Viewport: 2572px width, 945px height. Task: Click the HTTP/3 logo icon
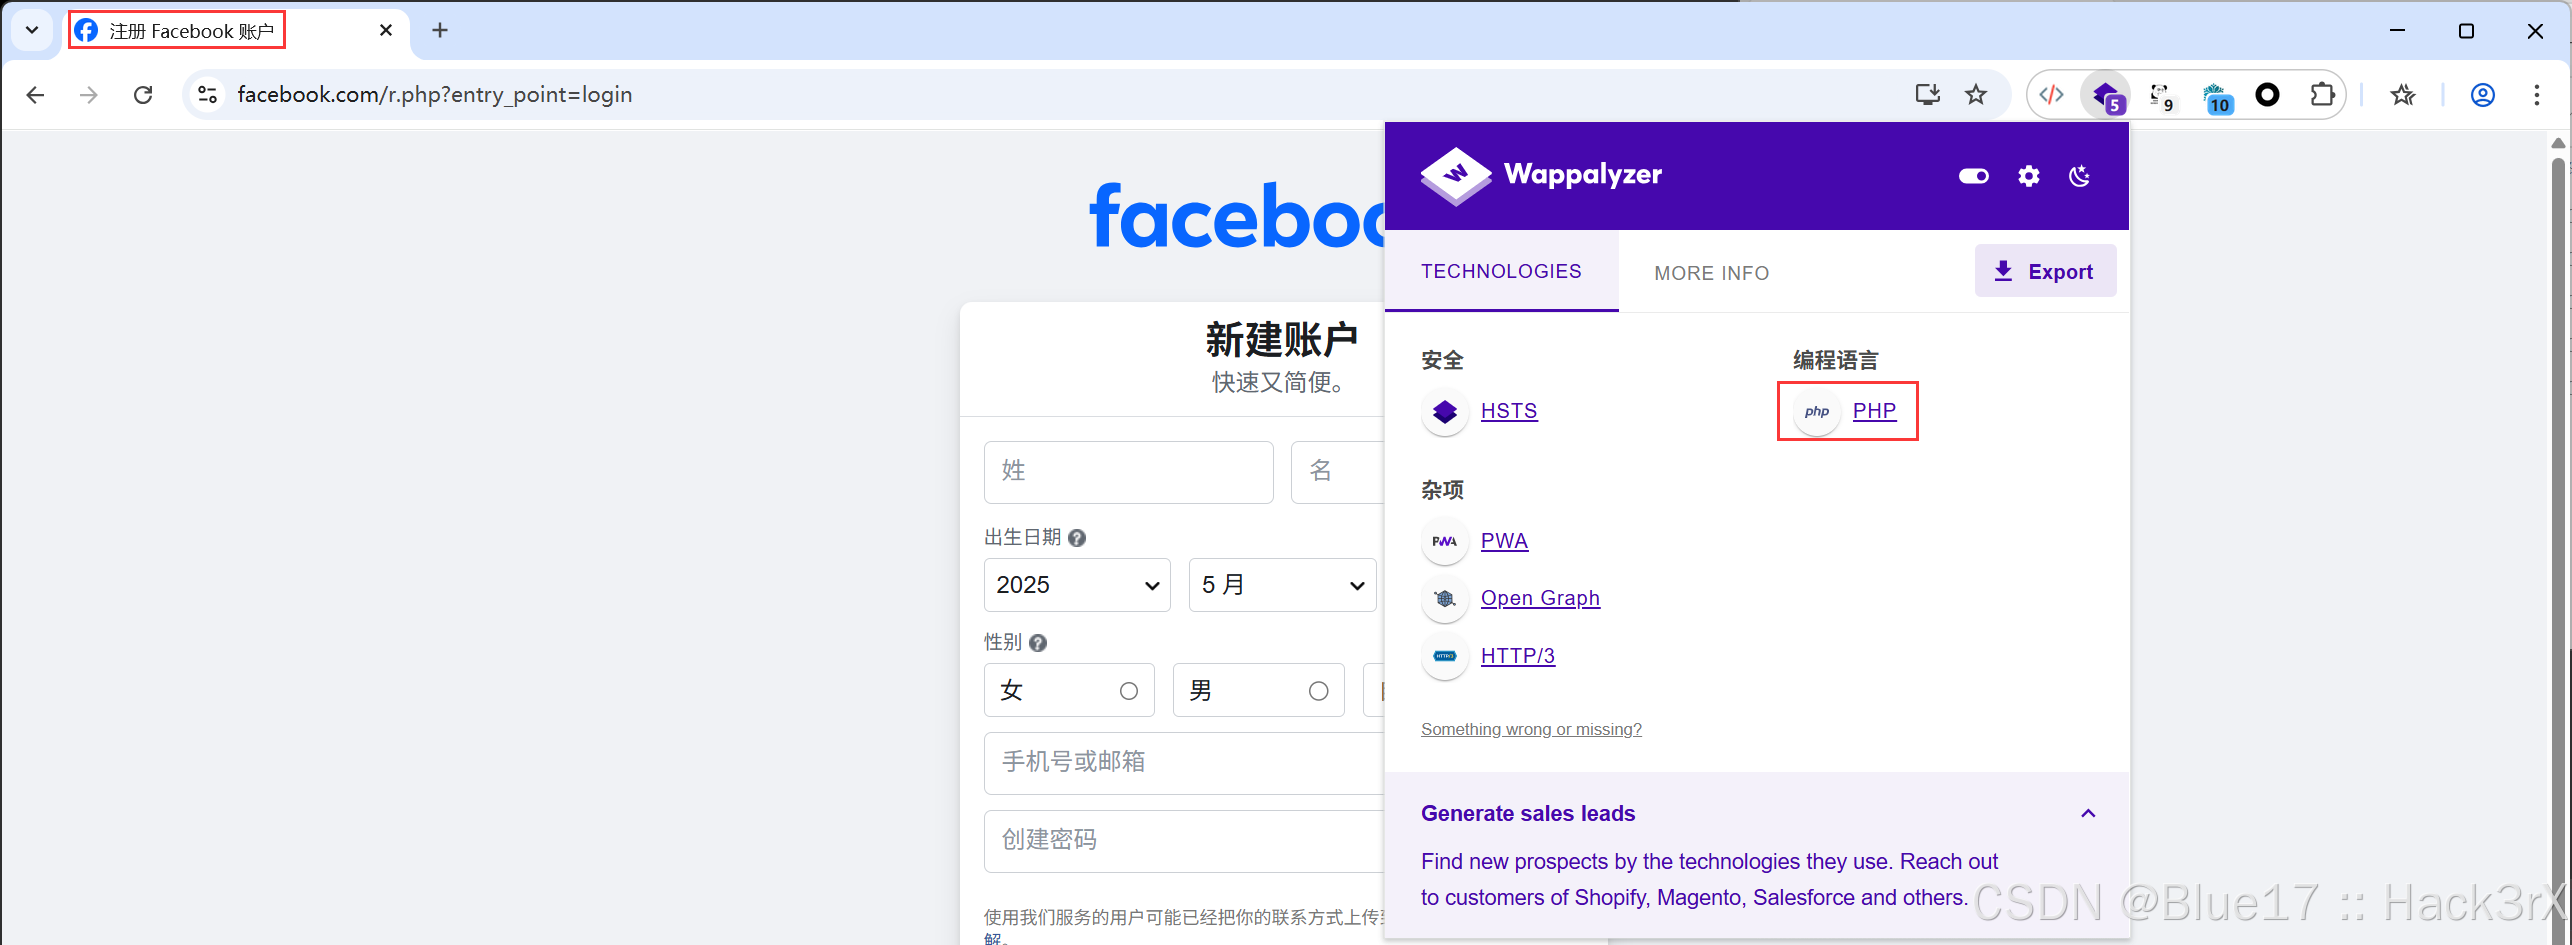[x=1445, y=656]
